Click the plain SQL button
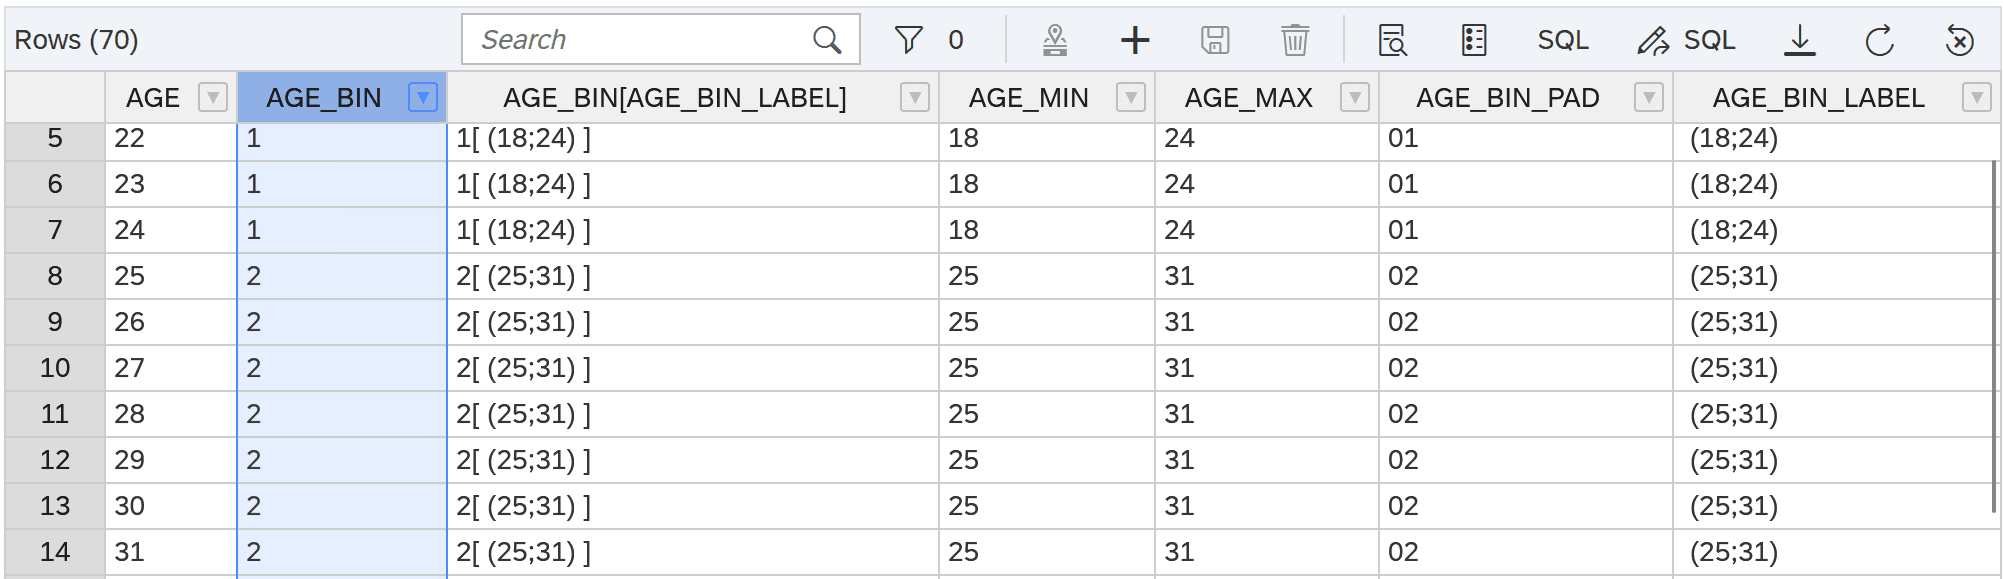2004x579 pixels. pos(1563,40)
